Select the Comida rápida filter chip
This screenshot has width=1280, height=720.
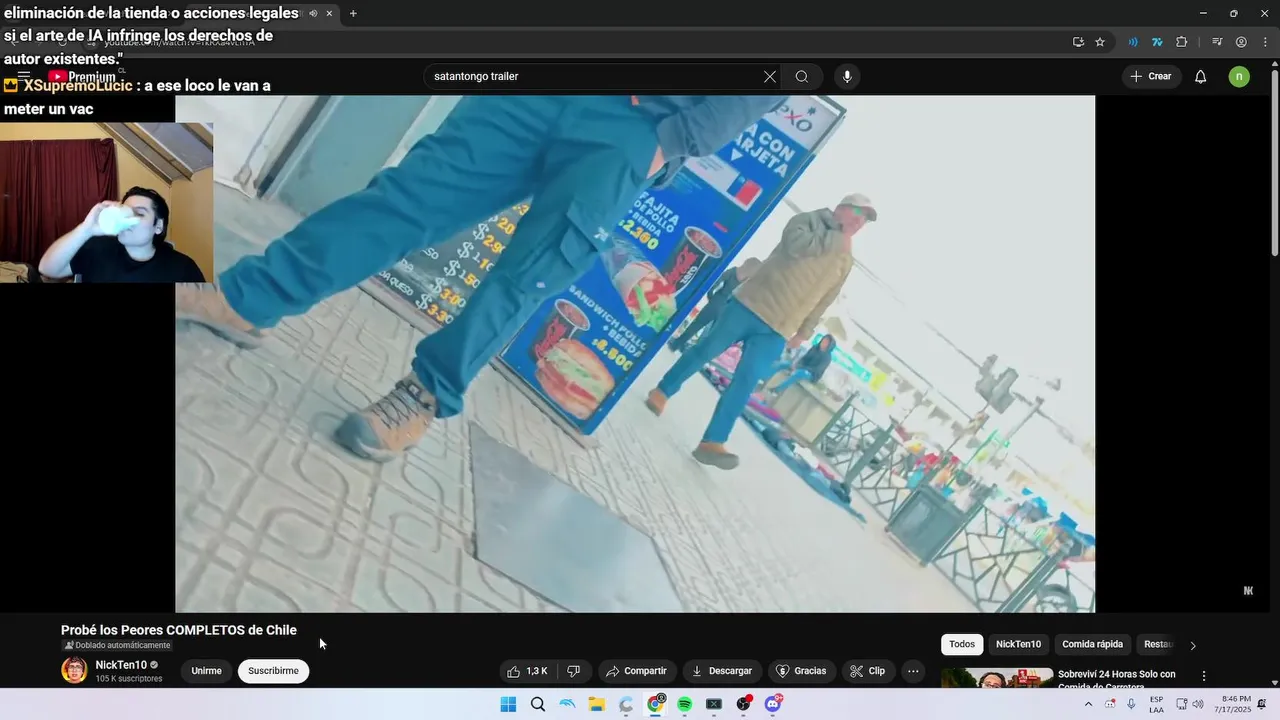1092,645
